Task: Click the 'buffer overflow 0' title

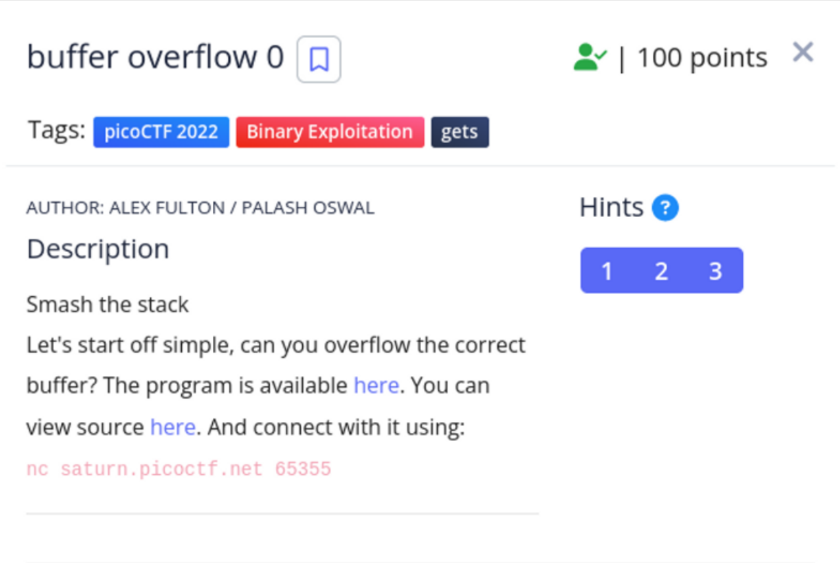Action: 155,58
